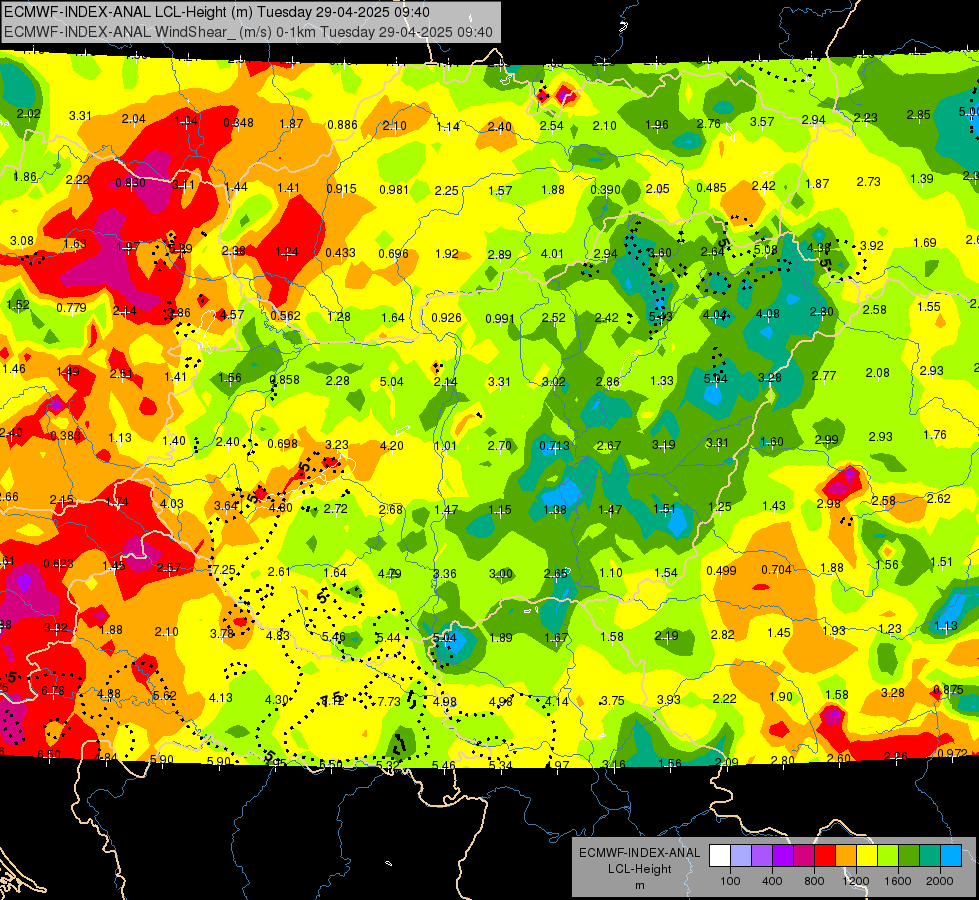
Task: Click the legend tick label 400
Action: coord(772,881)
